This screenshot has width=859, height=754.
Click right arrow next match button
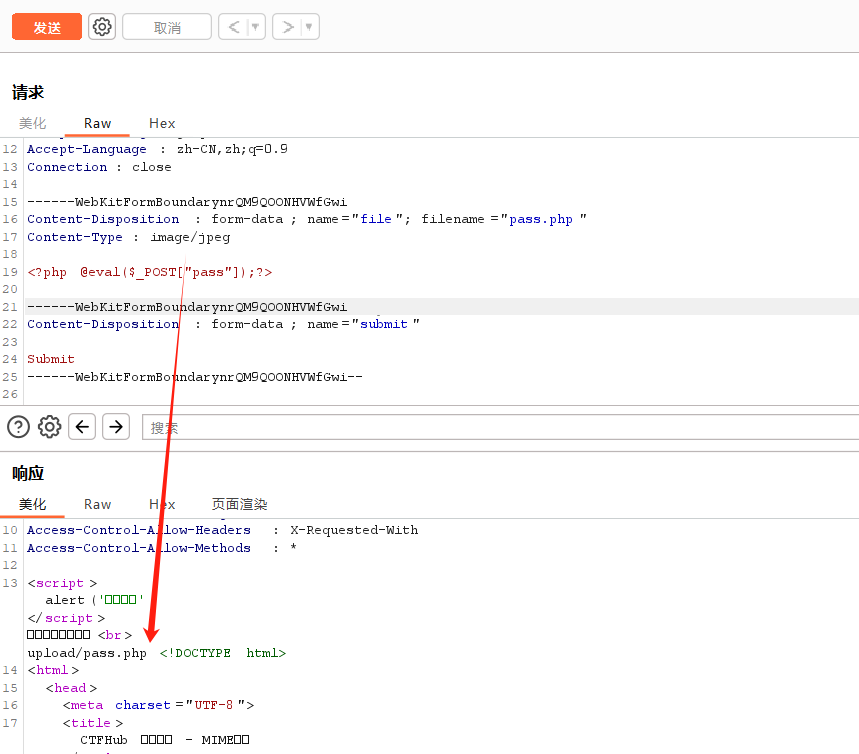coord(116,426)
